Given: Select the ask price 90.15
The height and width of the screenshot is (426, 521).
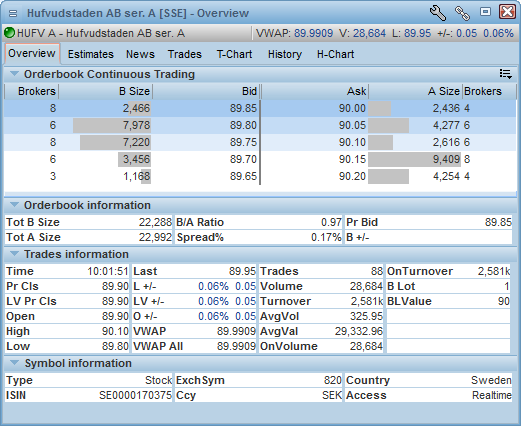Looking at the screenshot, I should point(352,159).
